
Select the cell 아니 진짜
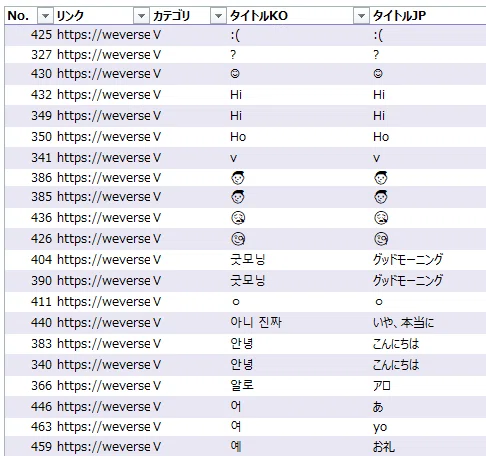[x=256, y=323]
